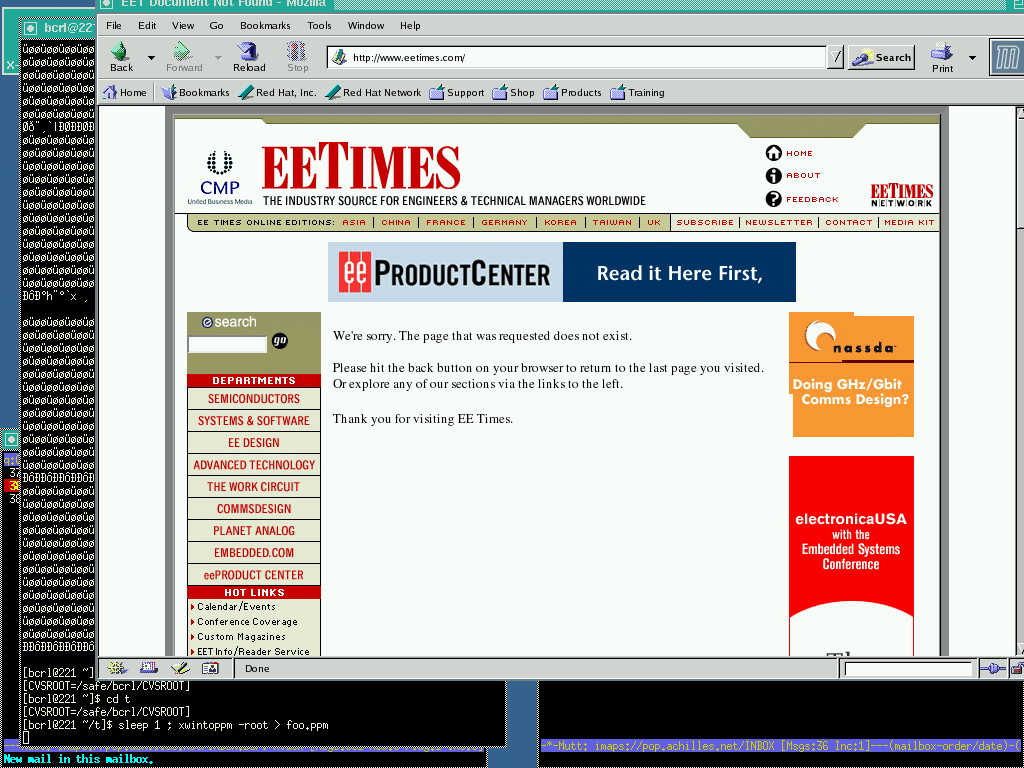This screenshot has height=768, width=1024.
Task: Open the Home icon on the personal toolbar
Action: (110, 93)
